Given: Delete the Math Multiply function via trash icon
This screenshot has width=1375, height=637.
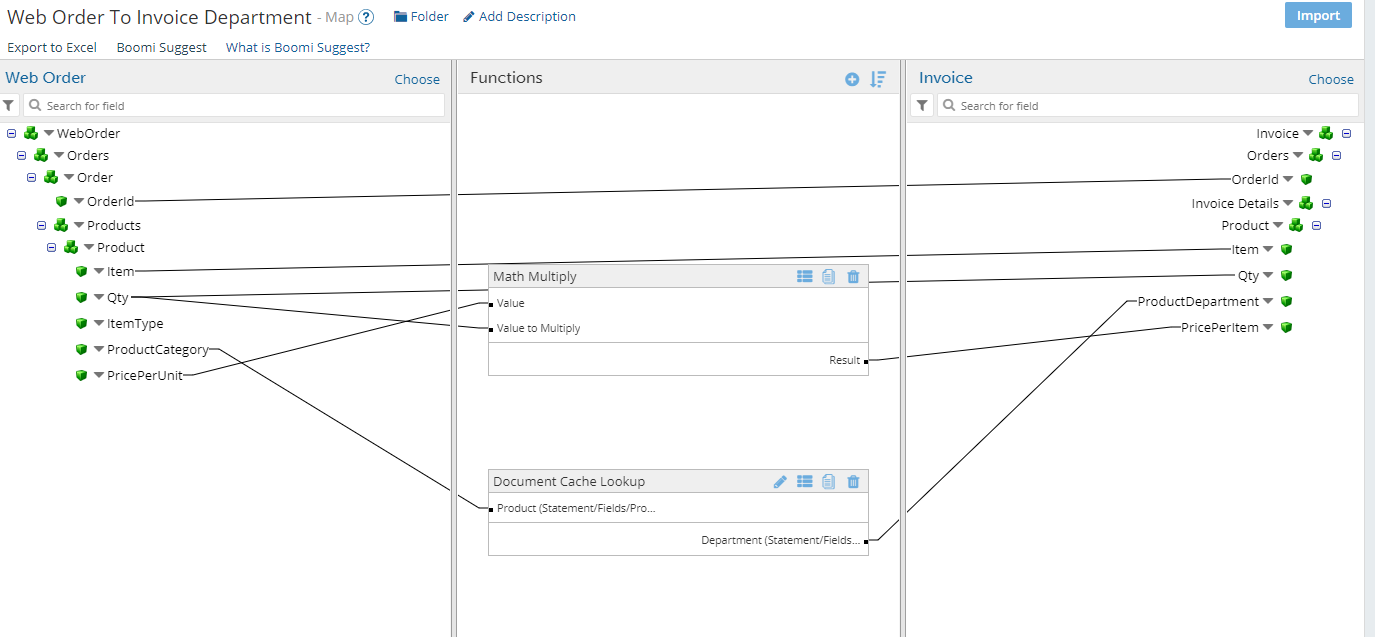Looking at the screenshot, I should click(853, 276).
